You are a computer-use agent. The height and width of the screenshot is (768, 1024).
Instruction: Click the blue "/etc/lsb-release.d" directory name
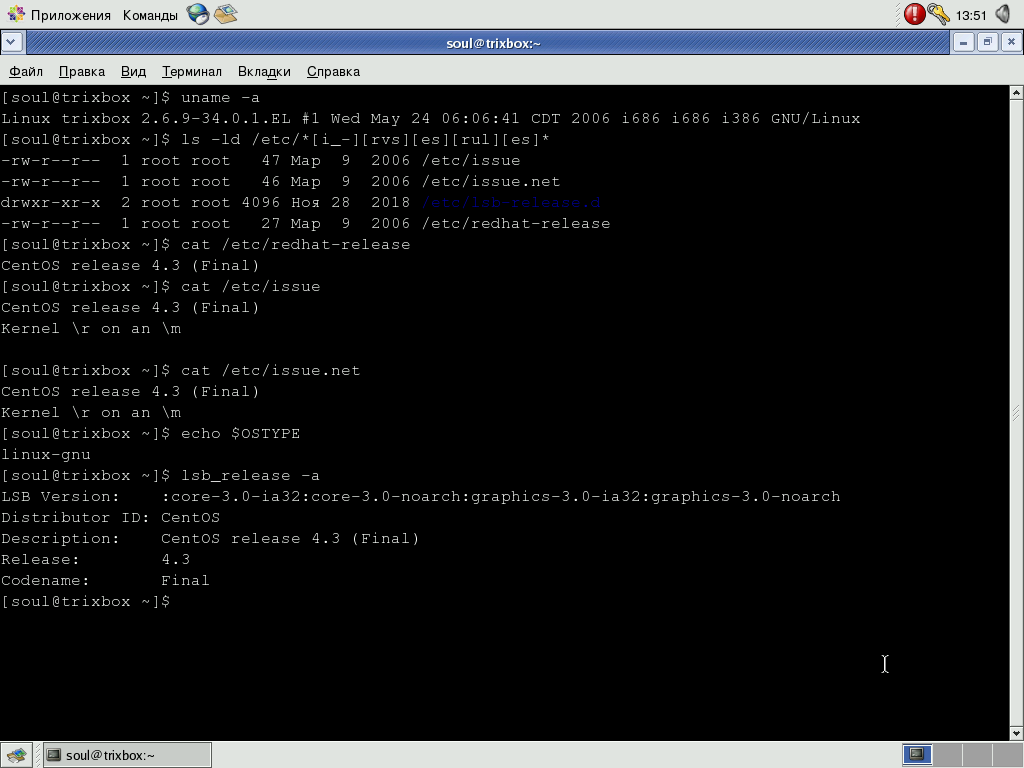(x=511, y=202)
